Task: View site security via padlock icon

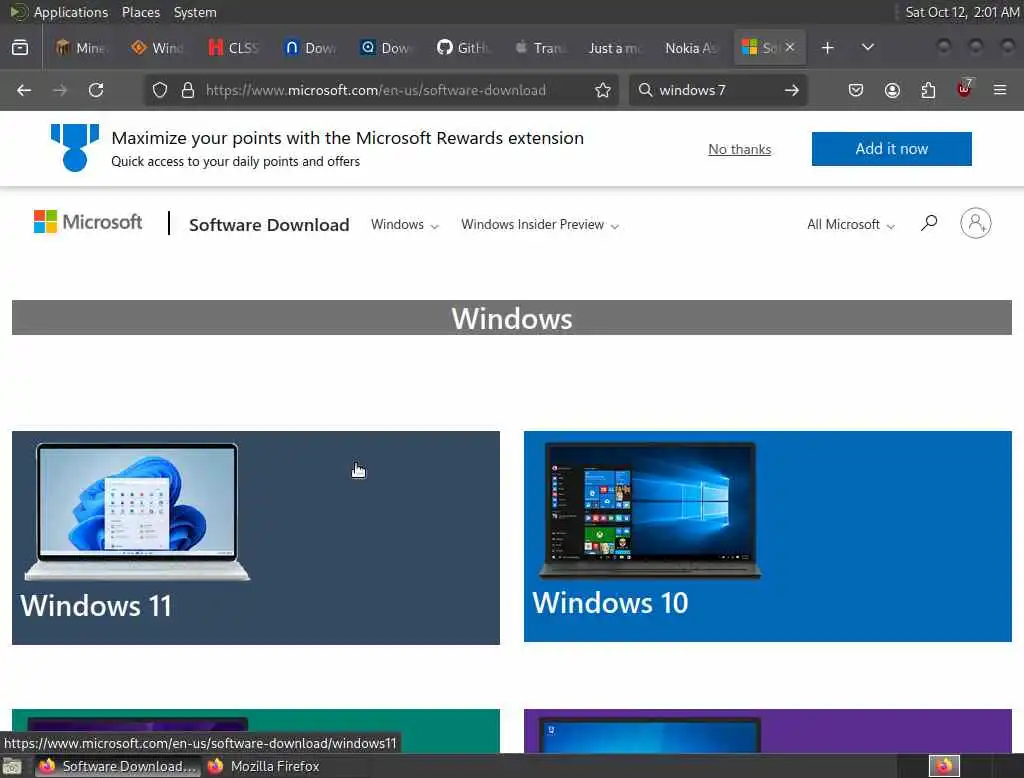Action: click(188, 90)
